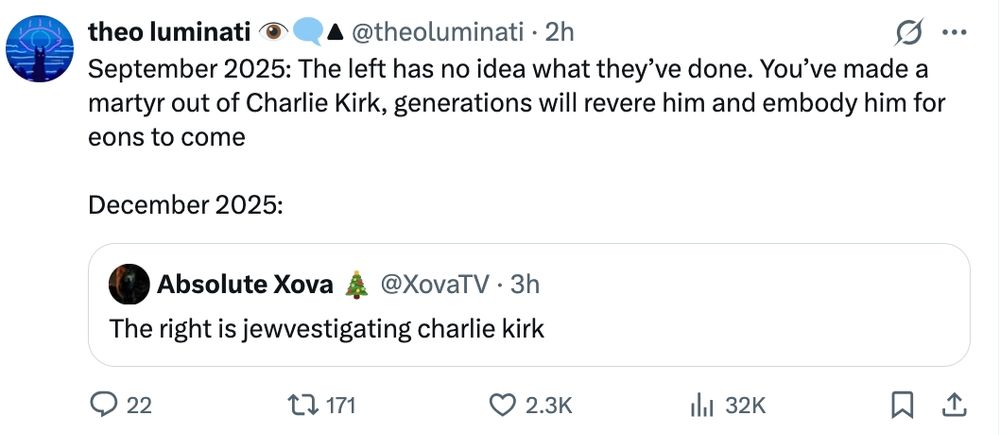The image size is (1000, 435).
Task: Click the theo luminati display name
Action: tap(170, 32)
